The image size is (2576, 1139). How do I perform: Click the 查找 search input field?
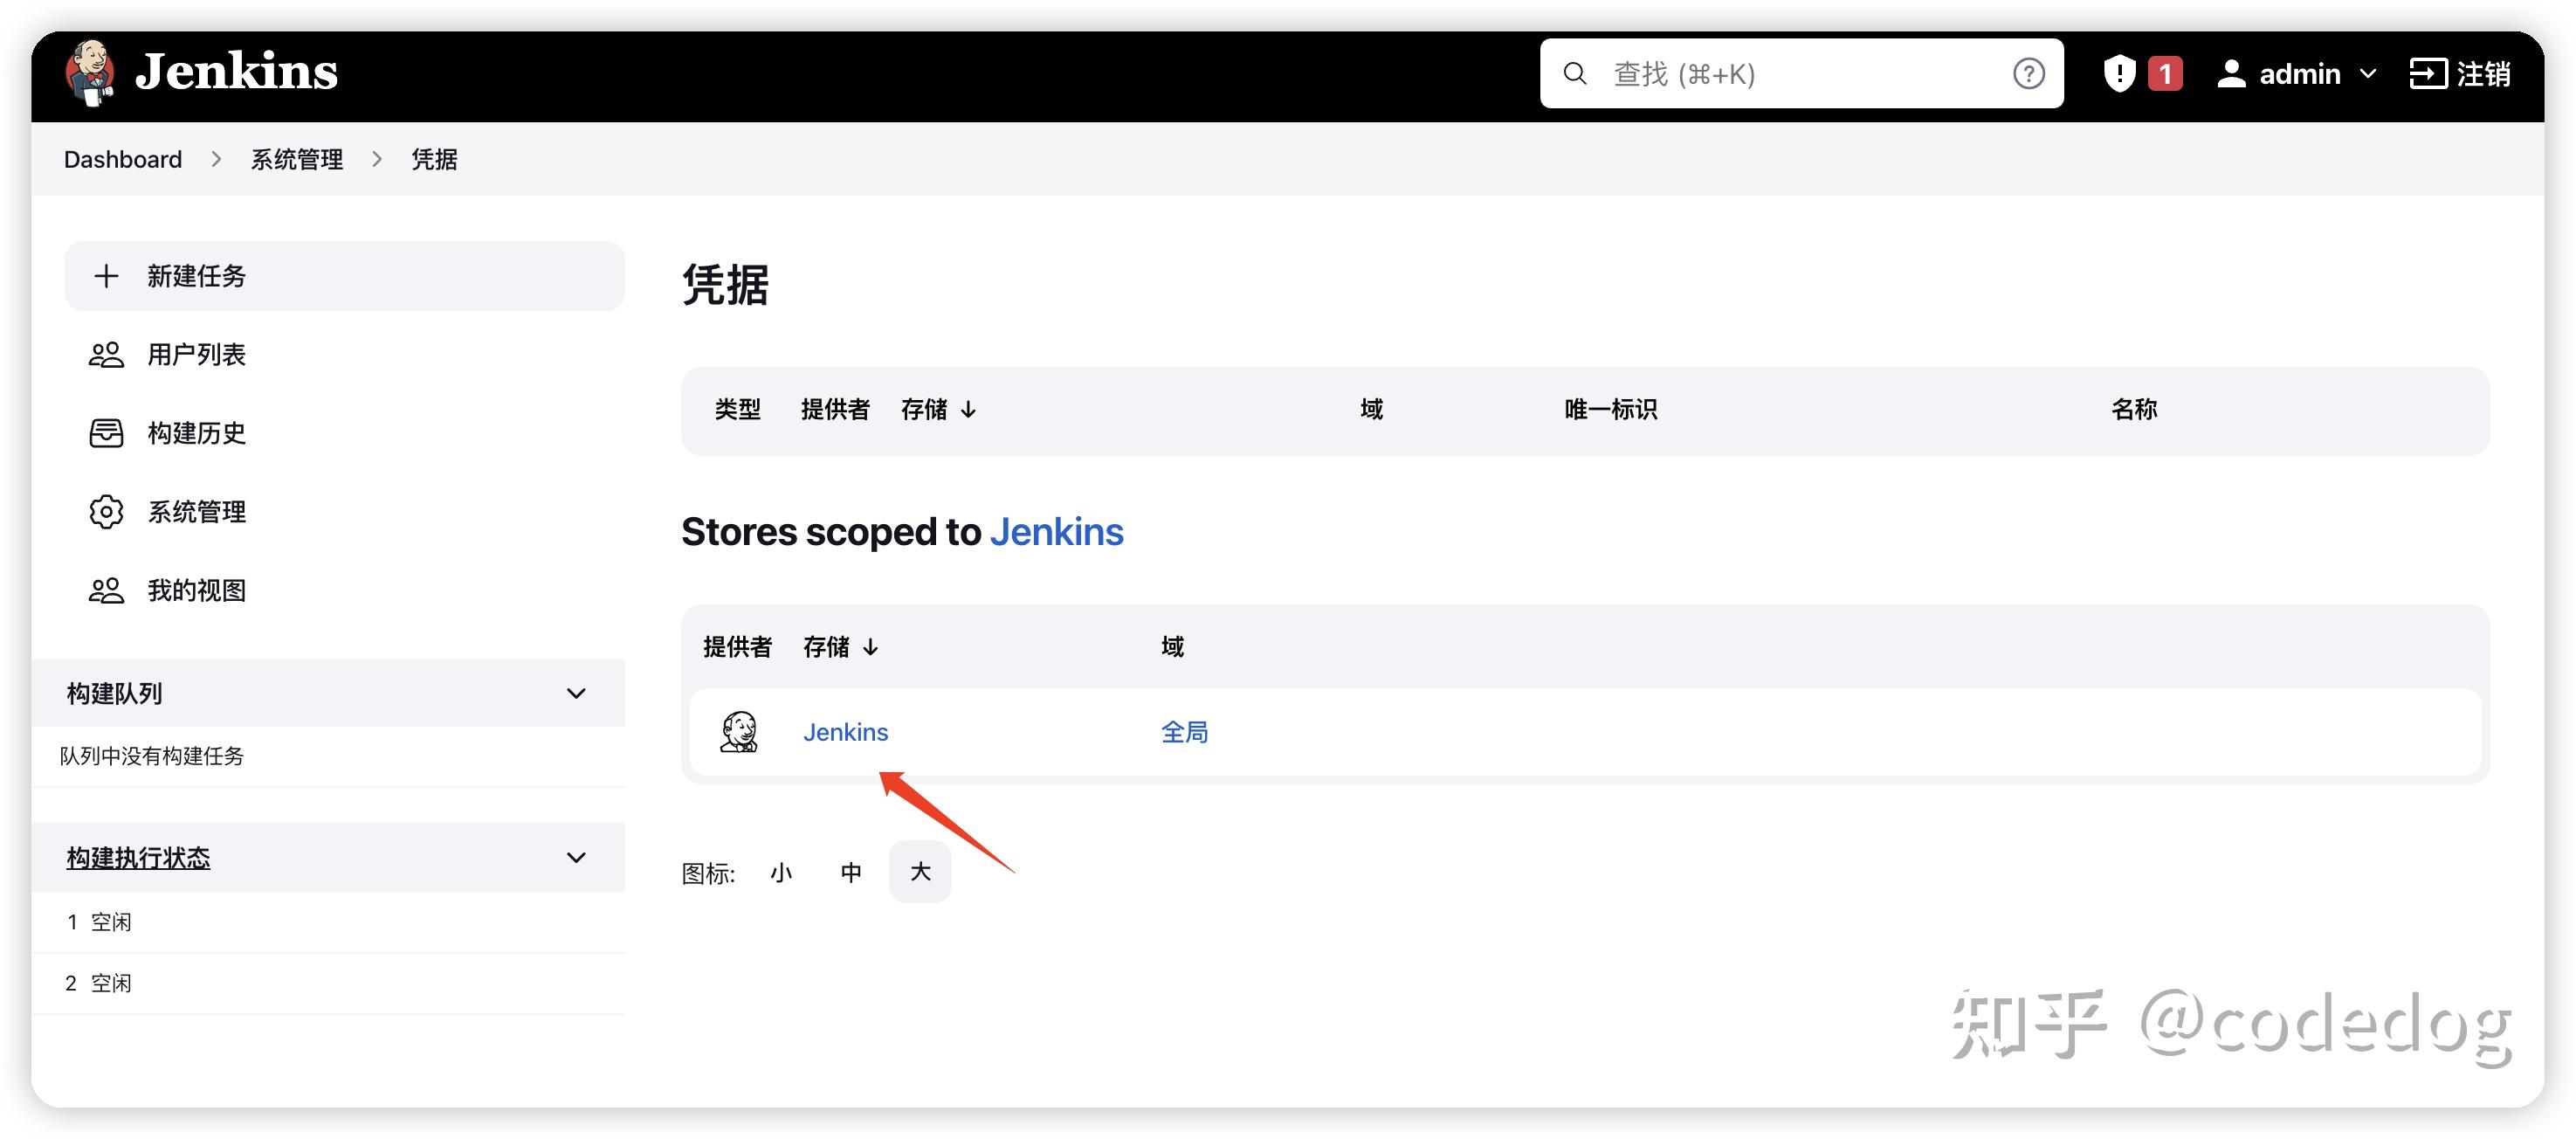tap(1800, 73)
